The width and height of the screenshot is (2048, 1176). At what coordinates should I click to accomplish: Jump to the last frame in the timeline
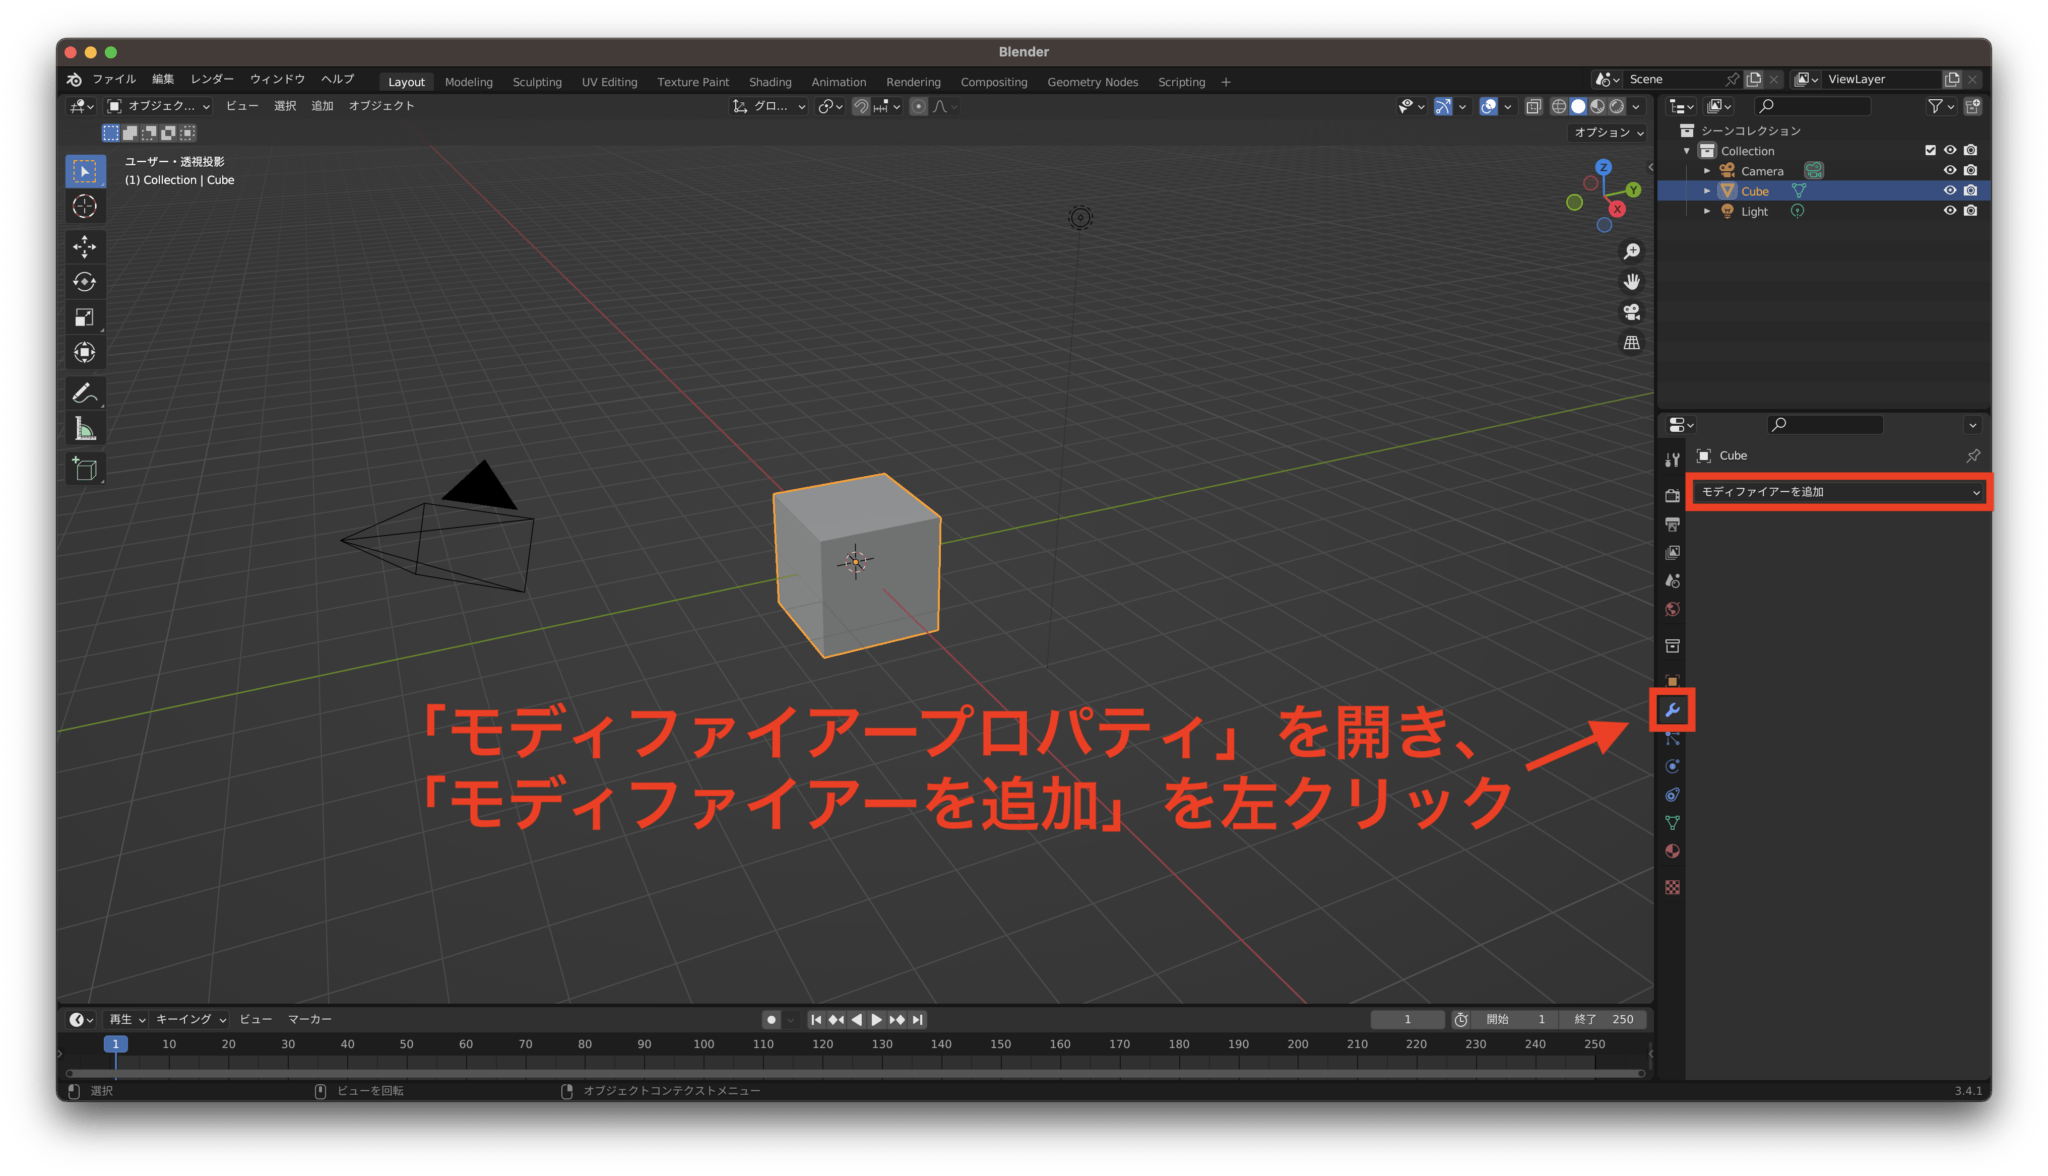coord(917,1019)
